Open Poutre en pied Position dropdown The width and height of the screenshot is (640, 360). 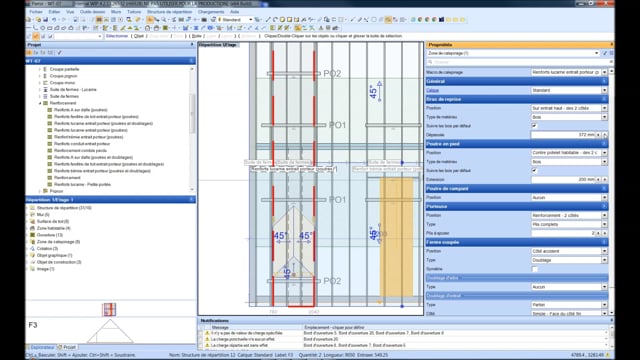pos(604,153)
